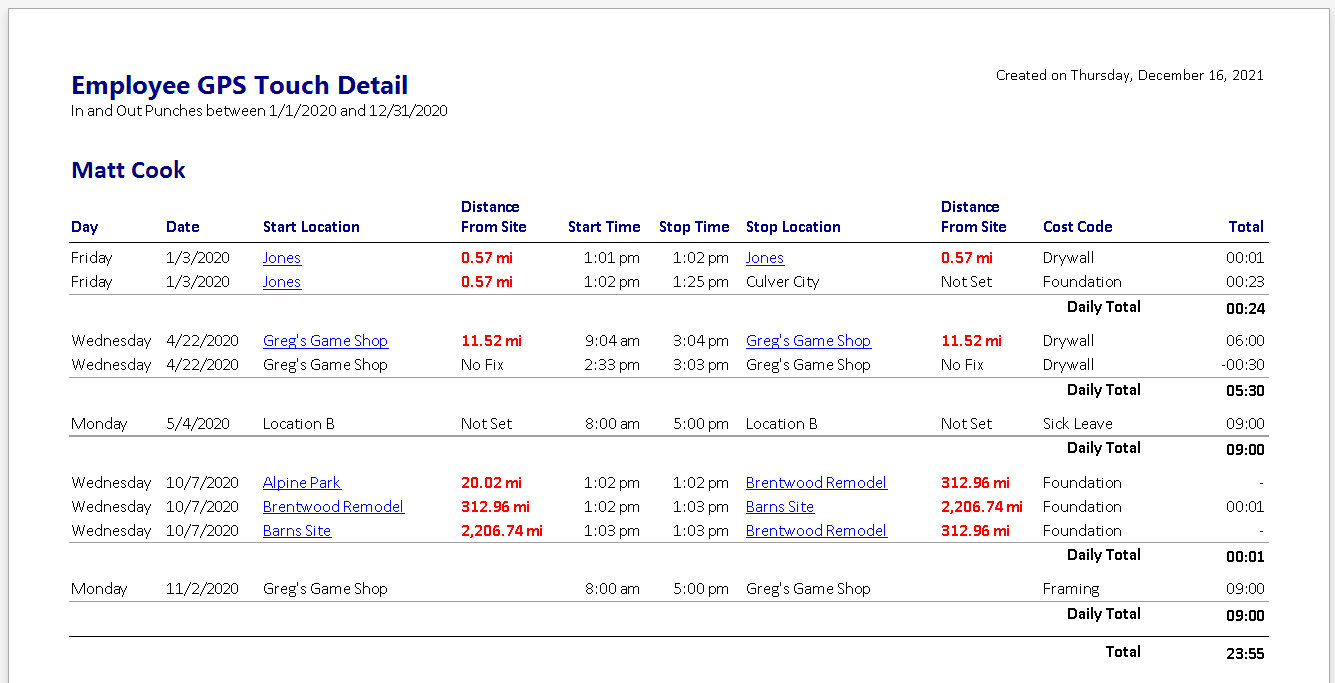Click Brentwood Remodel link in Start Location column
The width and height of the screenshot is (1335, 683).
[x=333, y=507]
